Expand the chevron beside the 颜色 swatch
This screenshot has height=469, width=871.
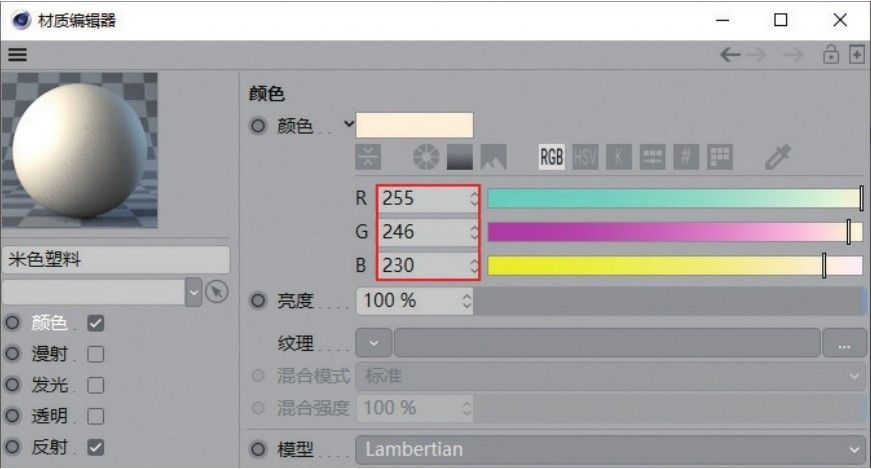pyautogui.click(x=348, y=124)
